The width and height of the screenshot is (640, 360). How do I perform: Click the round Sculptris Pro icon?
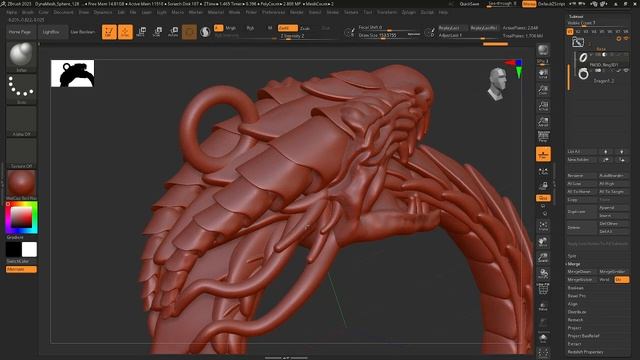pyautogui.click(x=205, y=32)
